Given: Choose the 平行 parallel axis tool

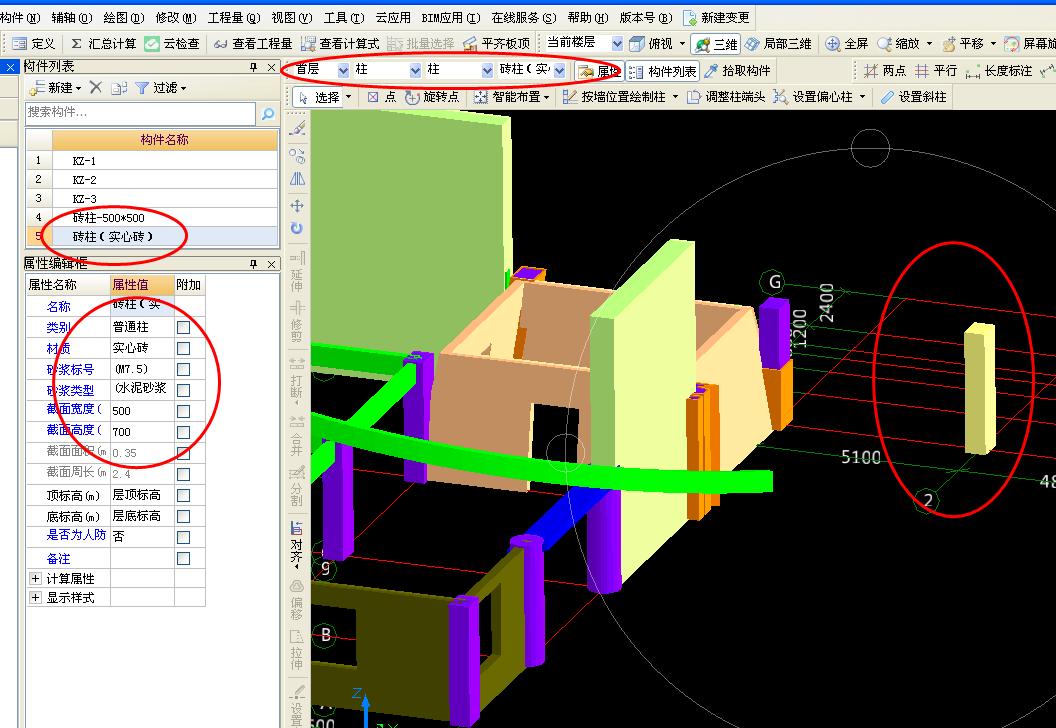Looking at the screenshot, I should pyautogui.click(x=936, y=71).
